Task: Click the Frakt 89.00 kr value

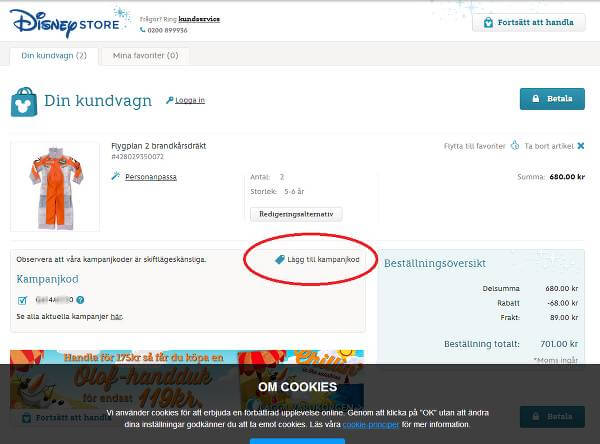Action: coord(564,317)
